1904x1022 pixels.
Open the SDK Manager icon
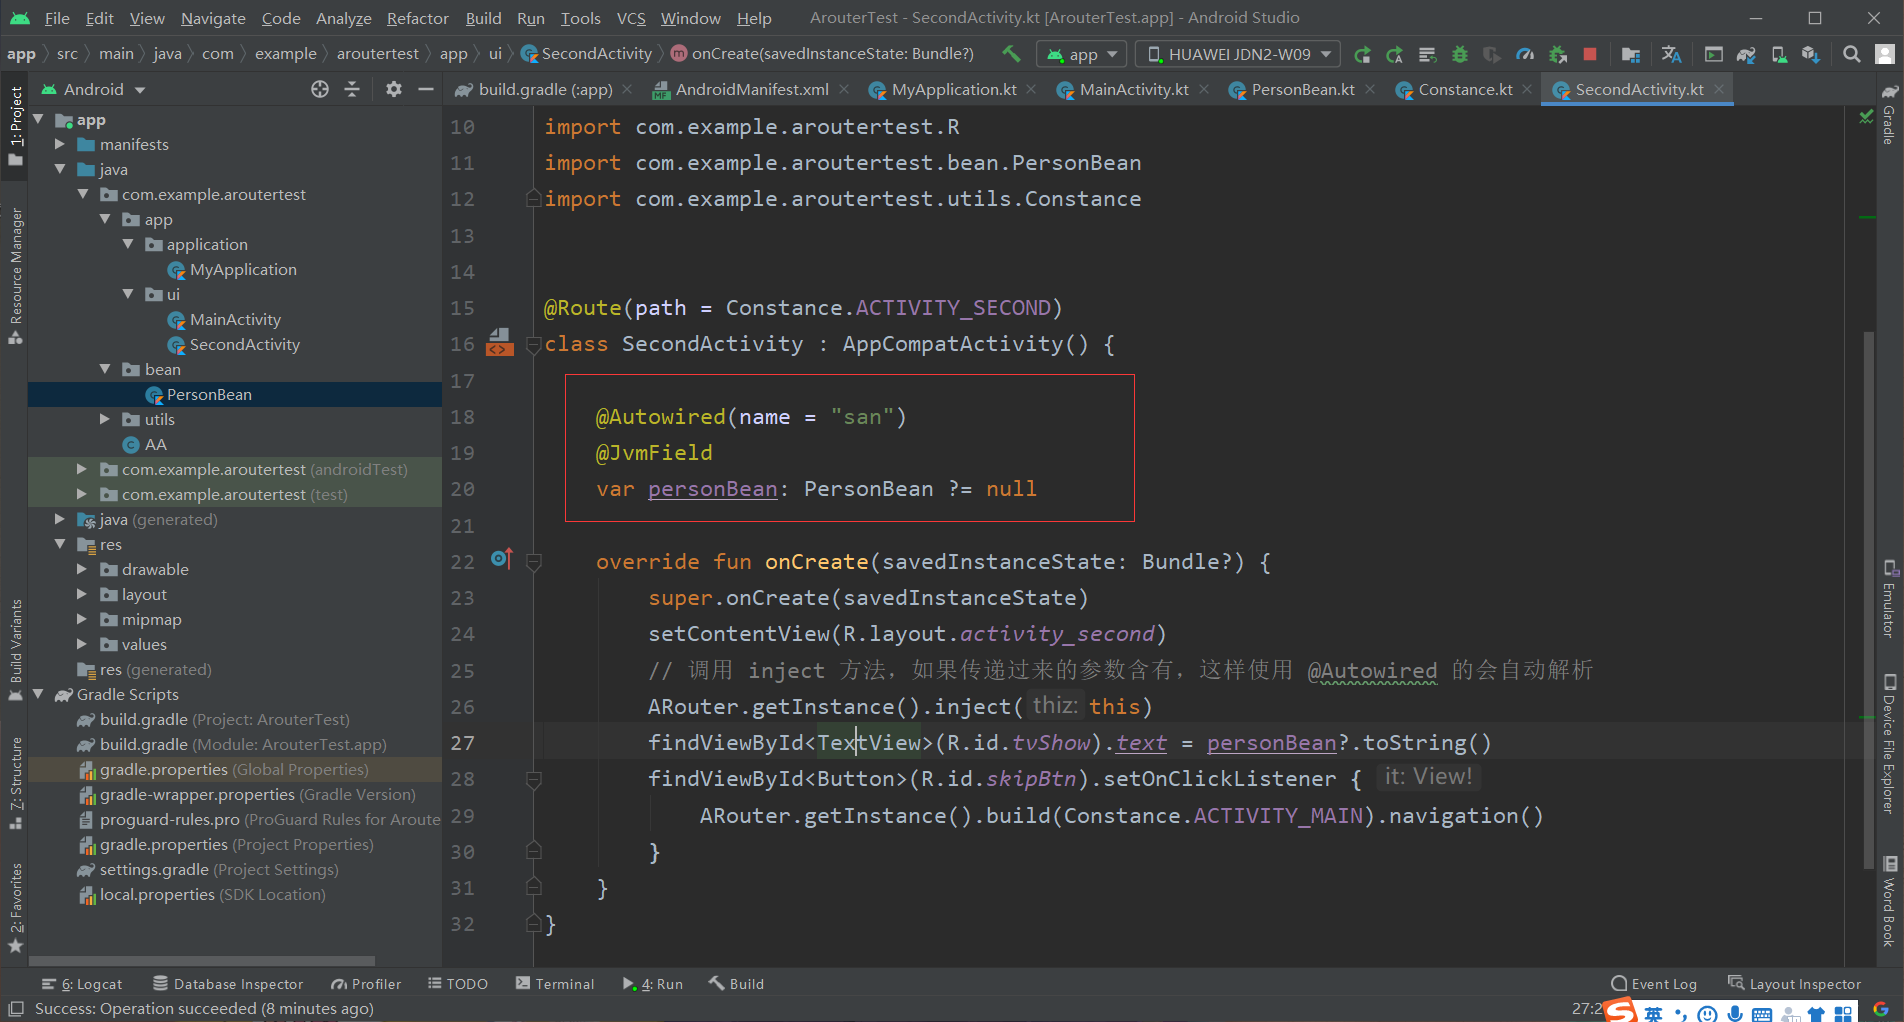[x=1811, y=54]
